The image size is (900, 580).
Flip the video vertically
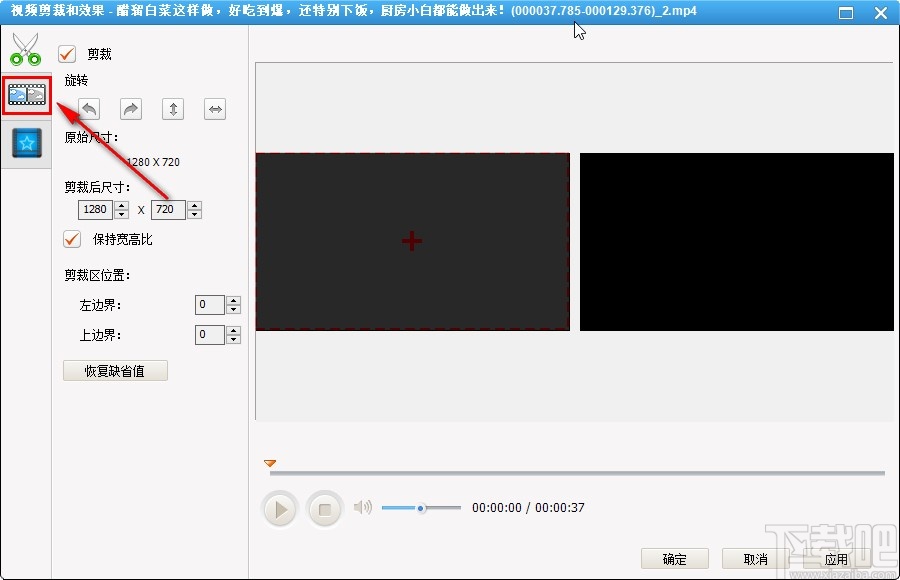(x=172, y=108)
